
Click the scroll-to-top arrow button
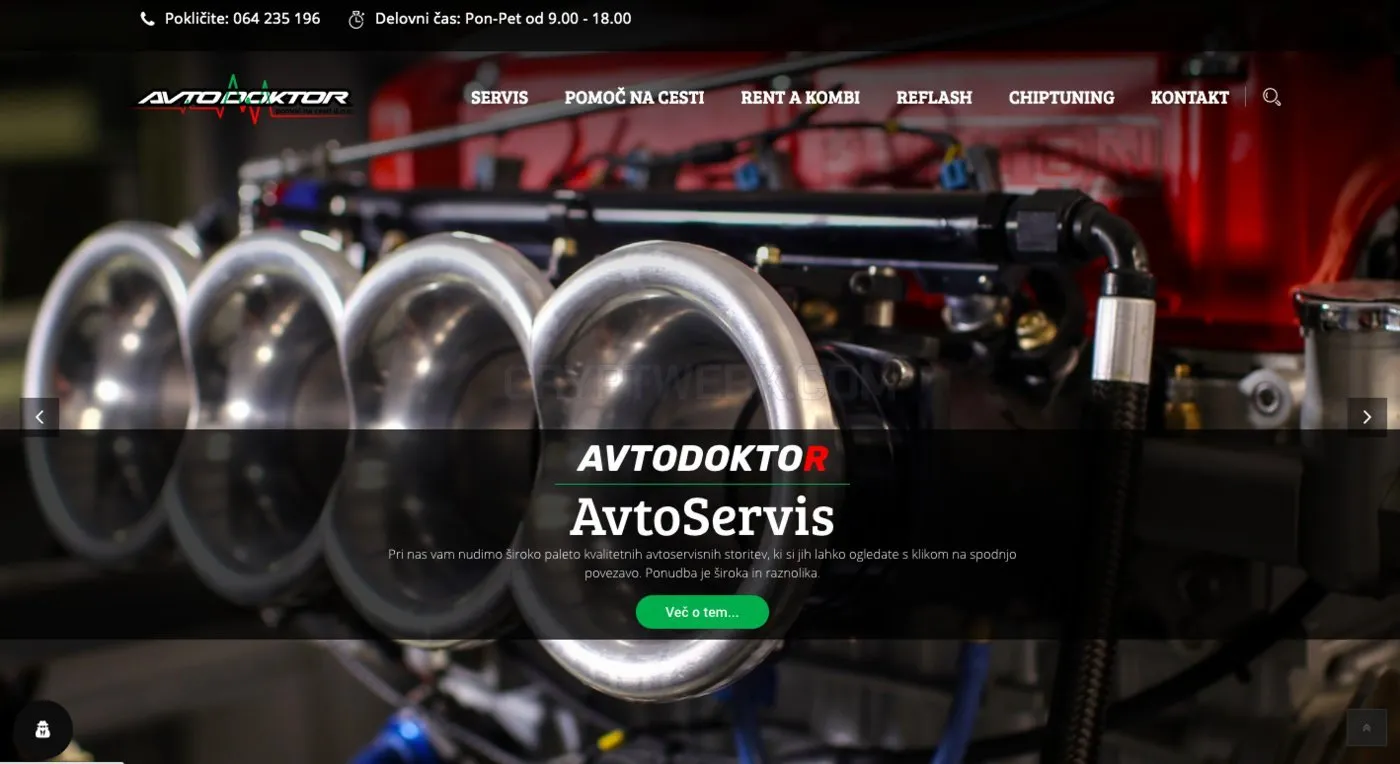tap(1366, 728)
